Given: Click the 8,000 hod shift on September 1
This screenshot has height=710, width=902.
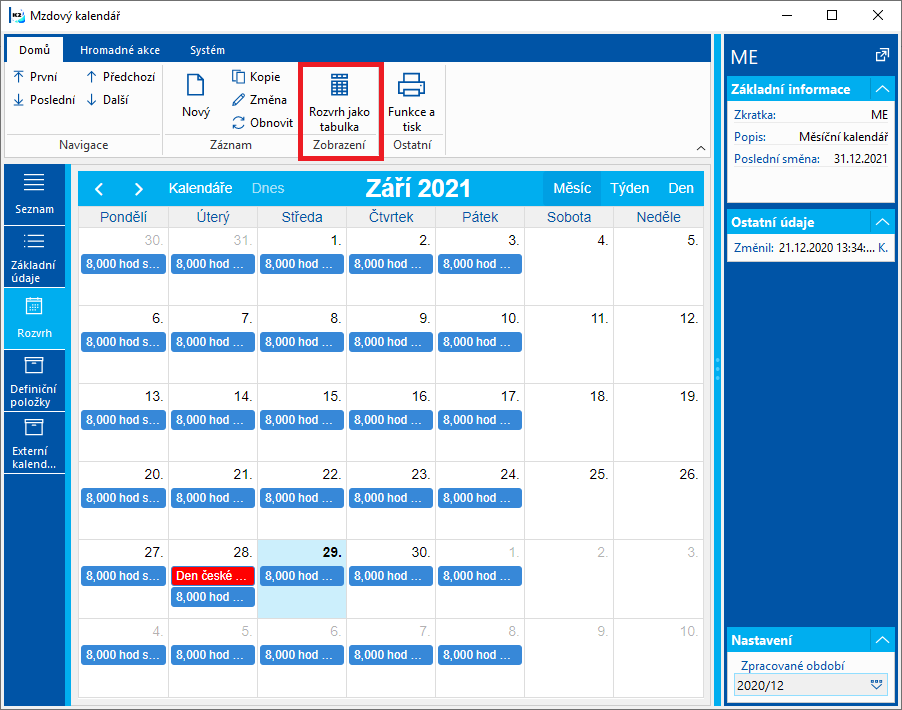Looking at the screenshot, I should click(302, 264).
